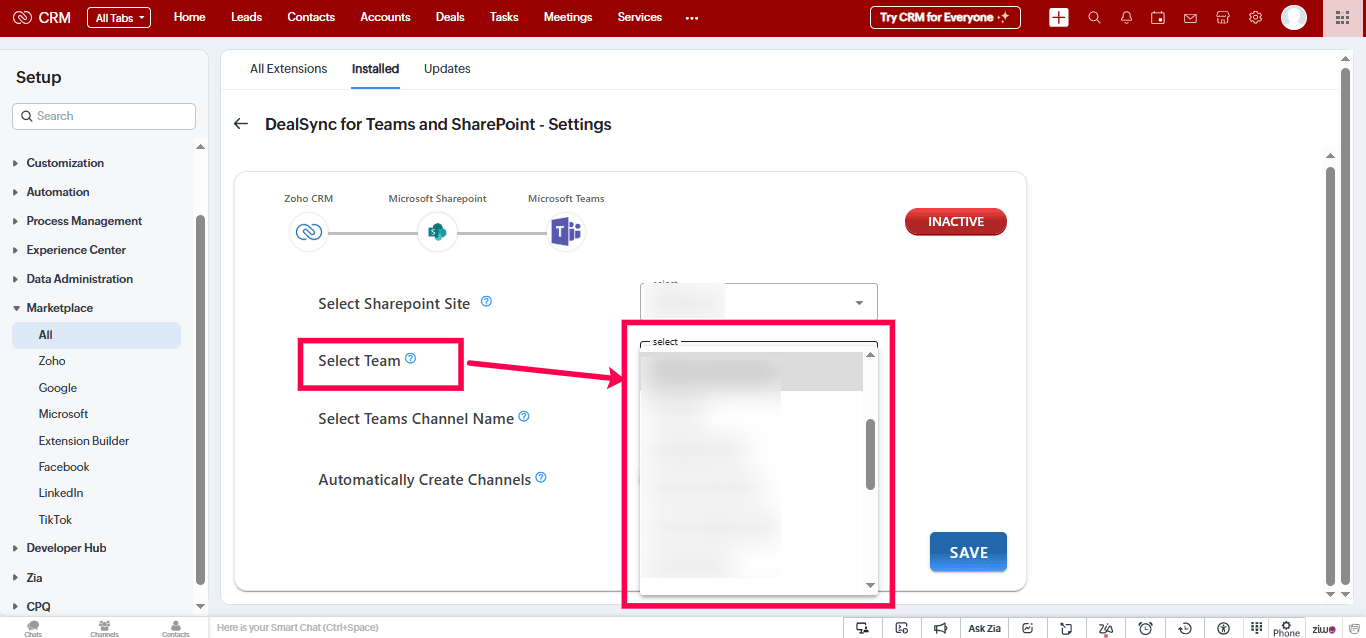Open the Marketplace store icon

1222,18
